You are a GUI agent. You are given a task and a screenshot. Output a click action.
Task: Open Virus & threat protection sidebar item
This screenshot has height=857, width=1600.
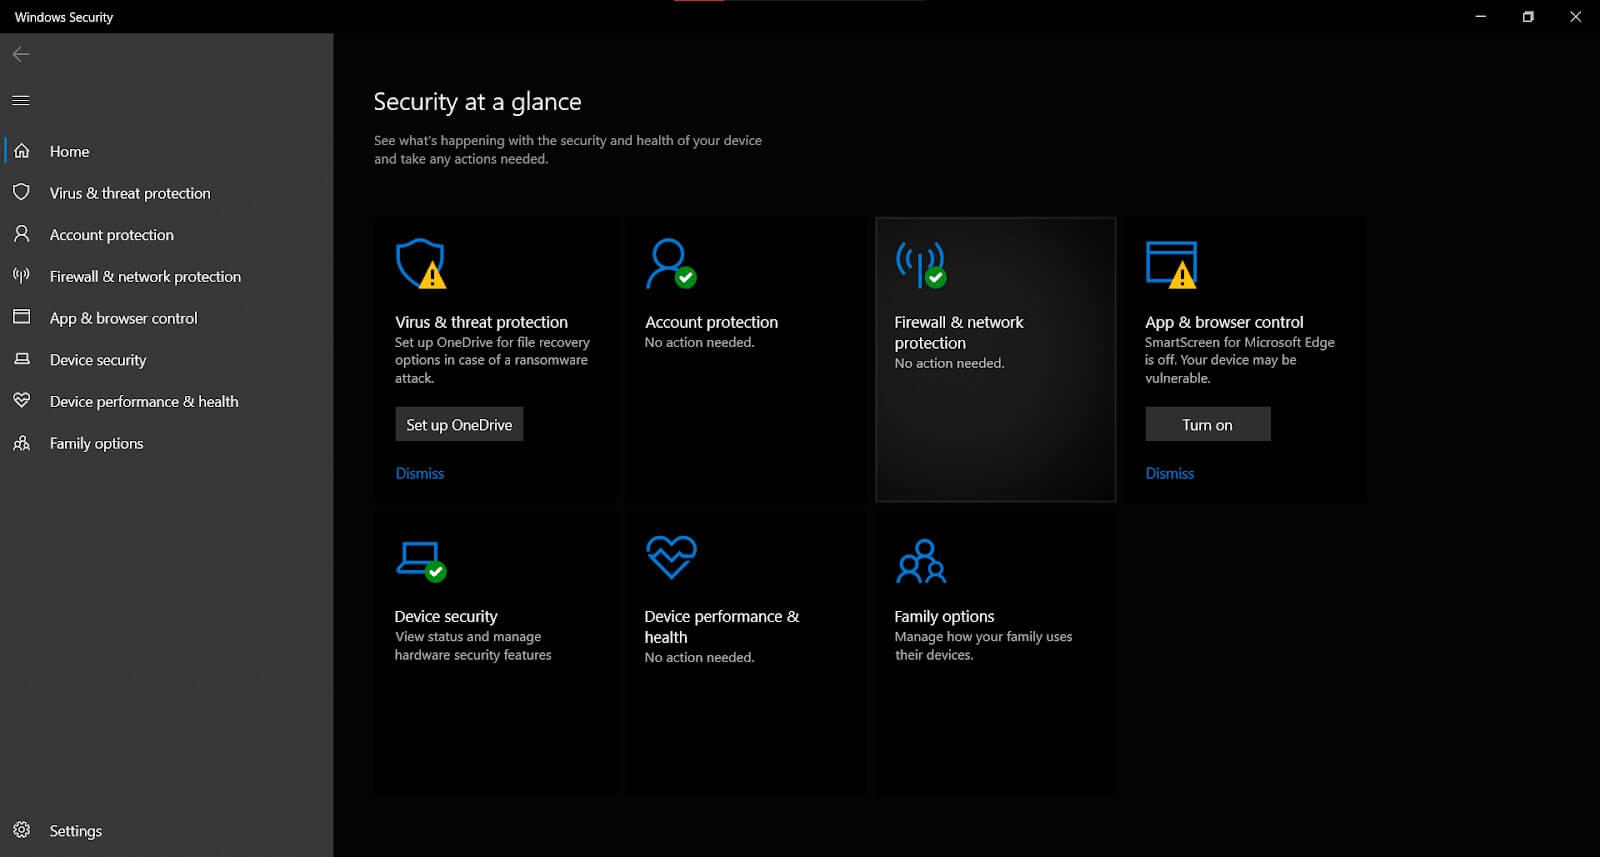[167, 193]
